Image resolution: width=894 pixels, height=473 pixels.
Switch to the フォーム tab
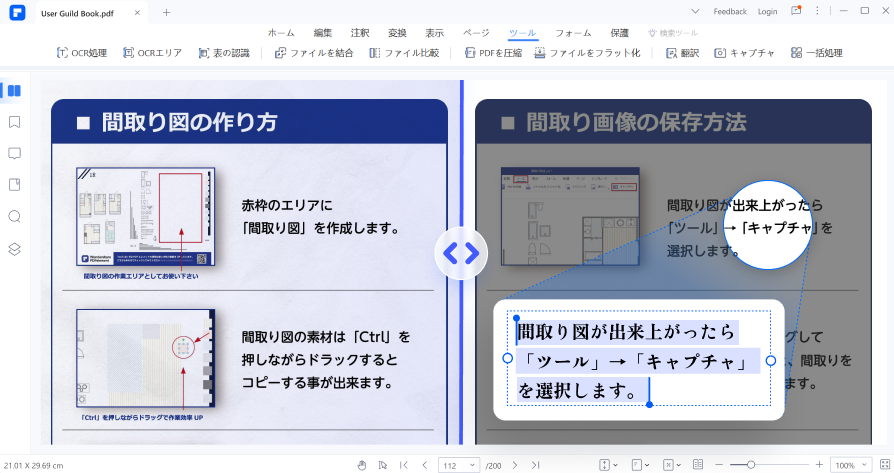tap(573, 33)
